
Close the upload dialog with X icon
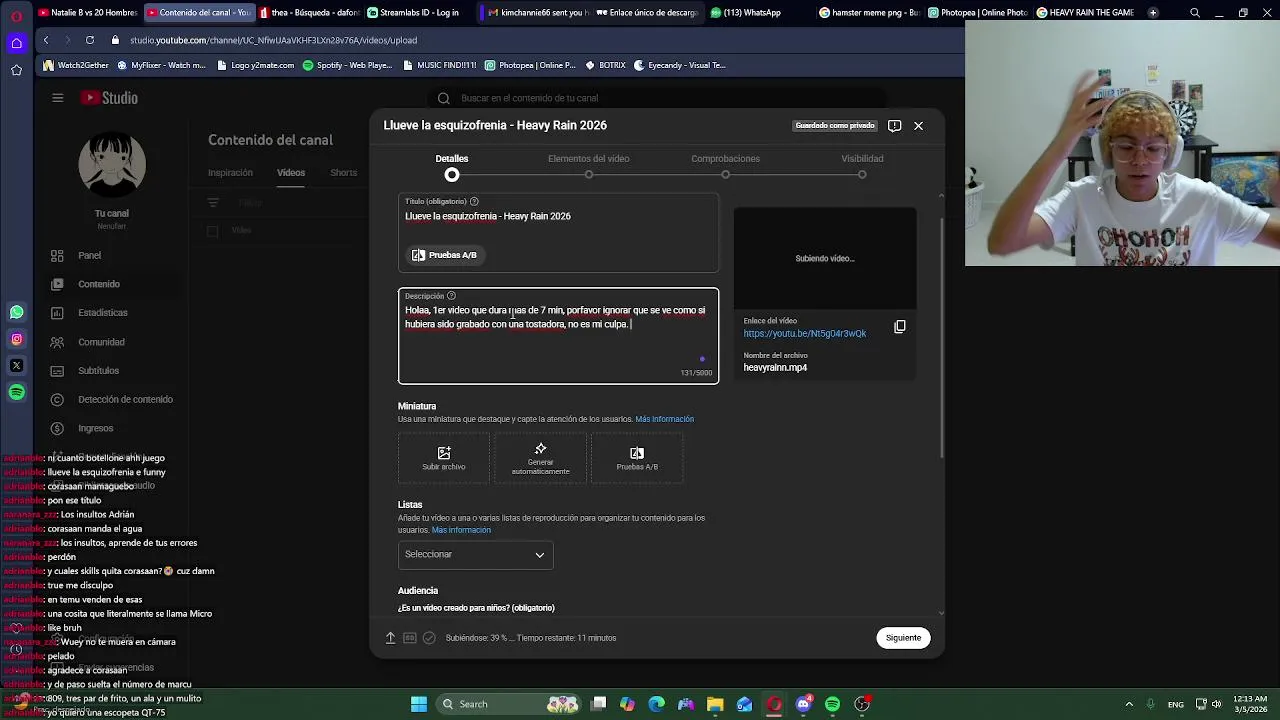(918, 126)
